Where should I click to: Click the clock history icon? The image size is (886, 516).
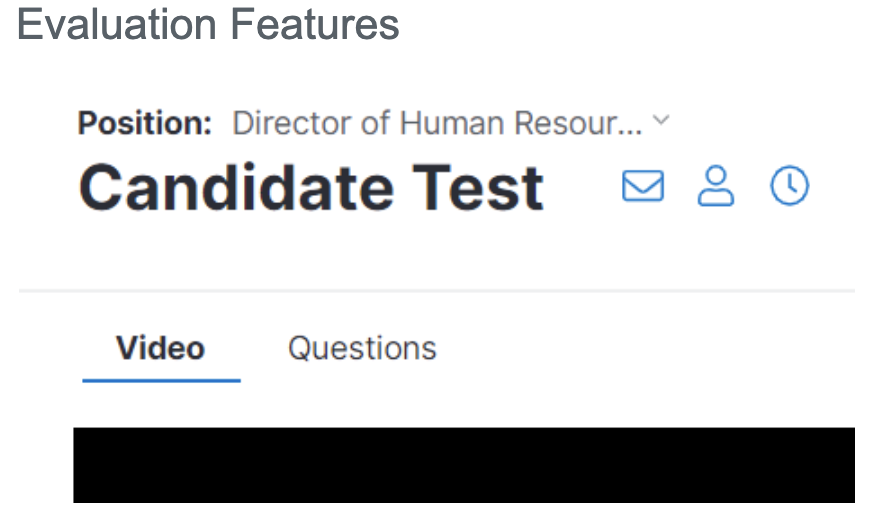(789, 186)
